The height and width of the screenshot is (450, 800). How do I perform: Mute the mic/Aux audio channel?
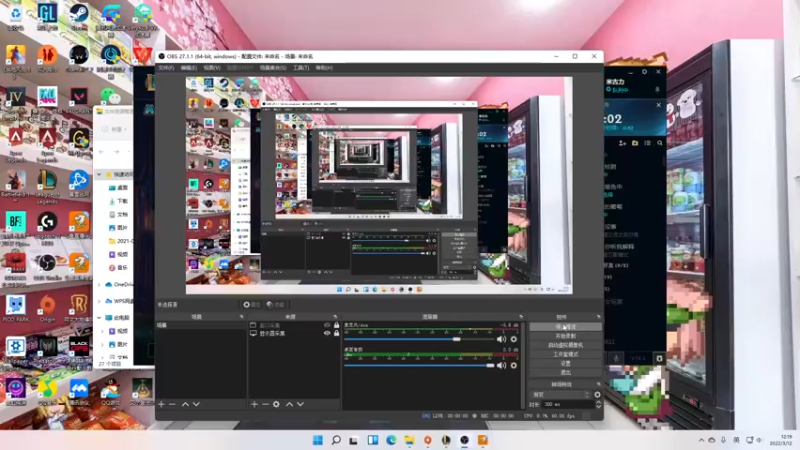click(x=502, y=339)
